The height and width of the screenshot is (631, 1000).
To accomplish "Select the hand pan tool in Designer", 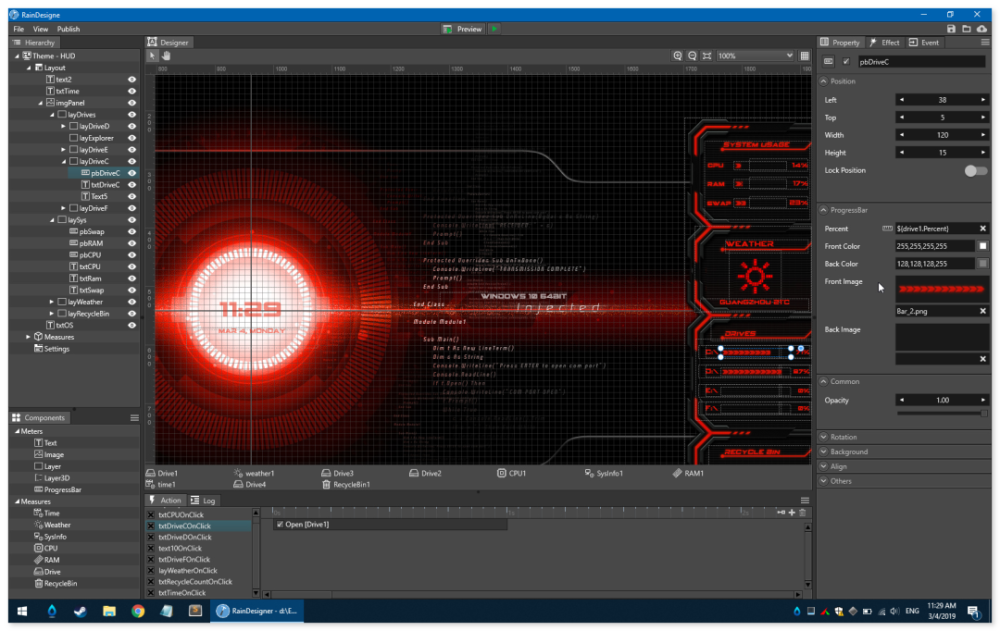I will (166, 56).
